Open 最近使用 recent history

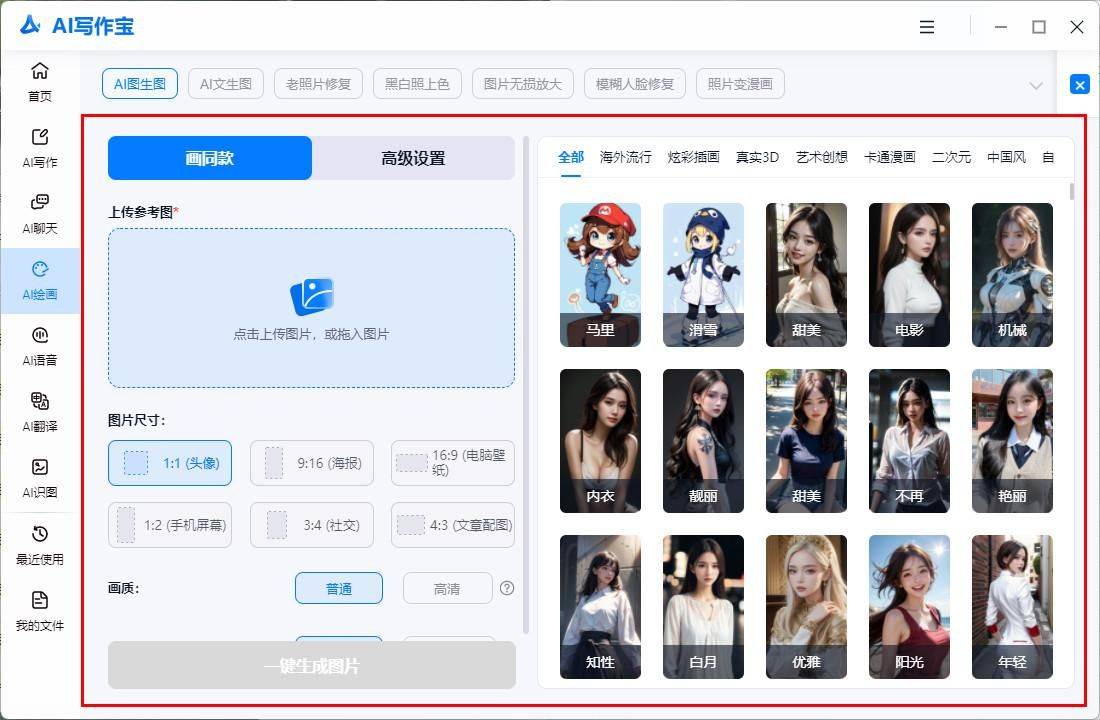pos(39,545)
